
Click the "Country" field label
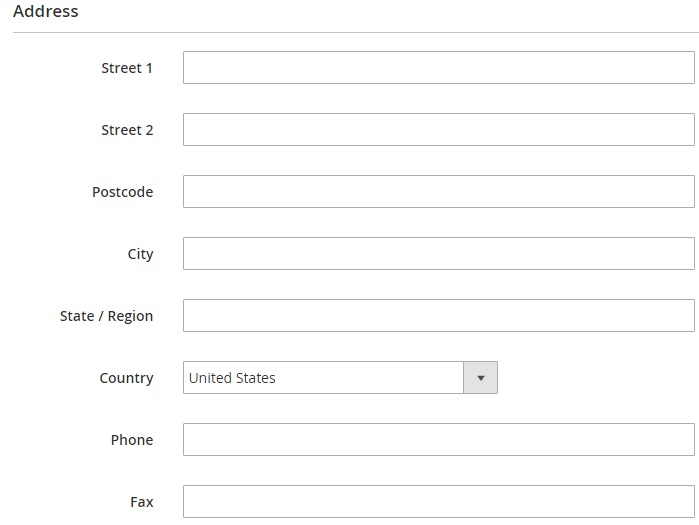[x=126, y=378]
